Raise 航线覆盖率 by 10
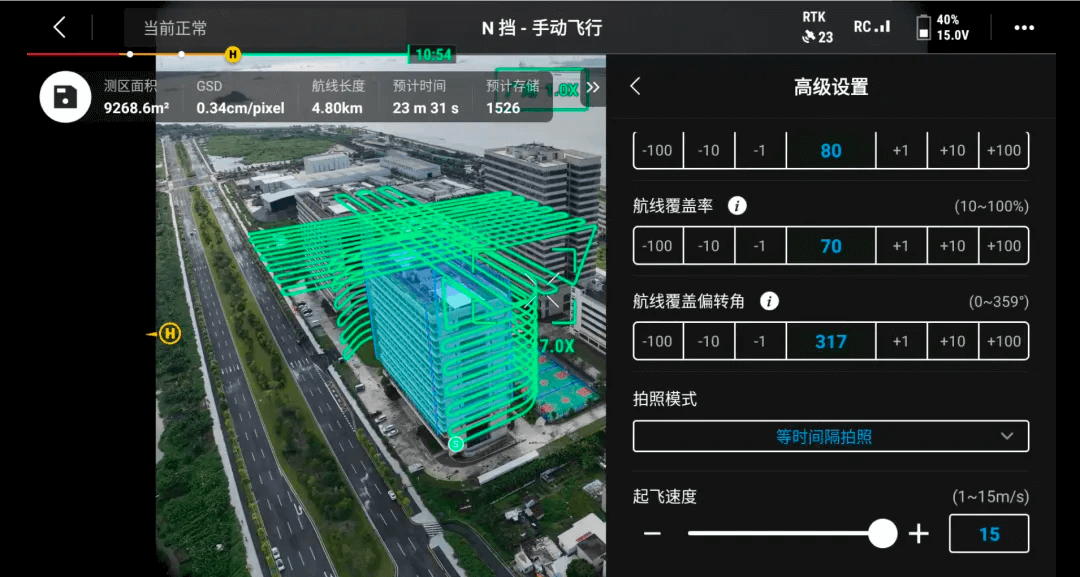 [x=952, y=246]
